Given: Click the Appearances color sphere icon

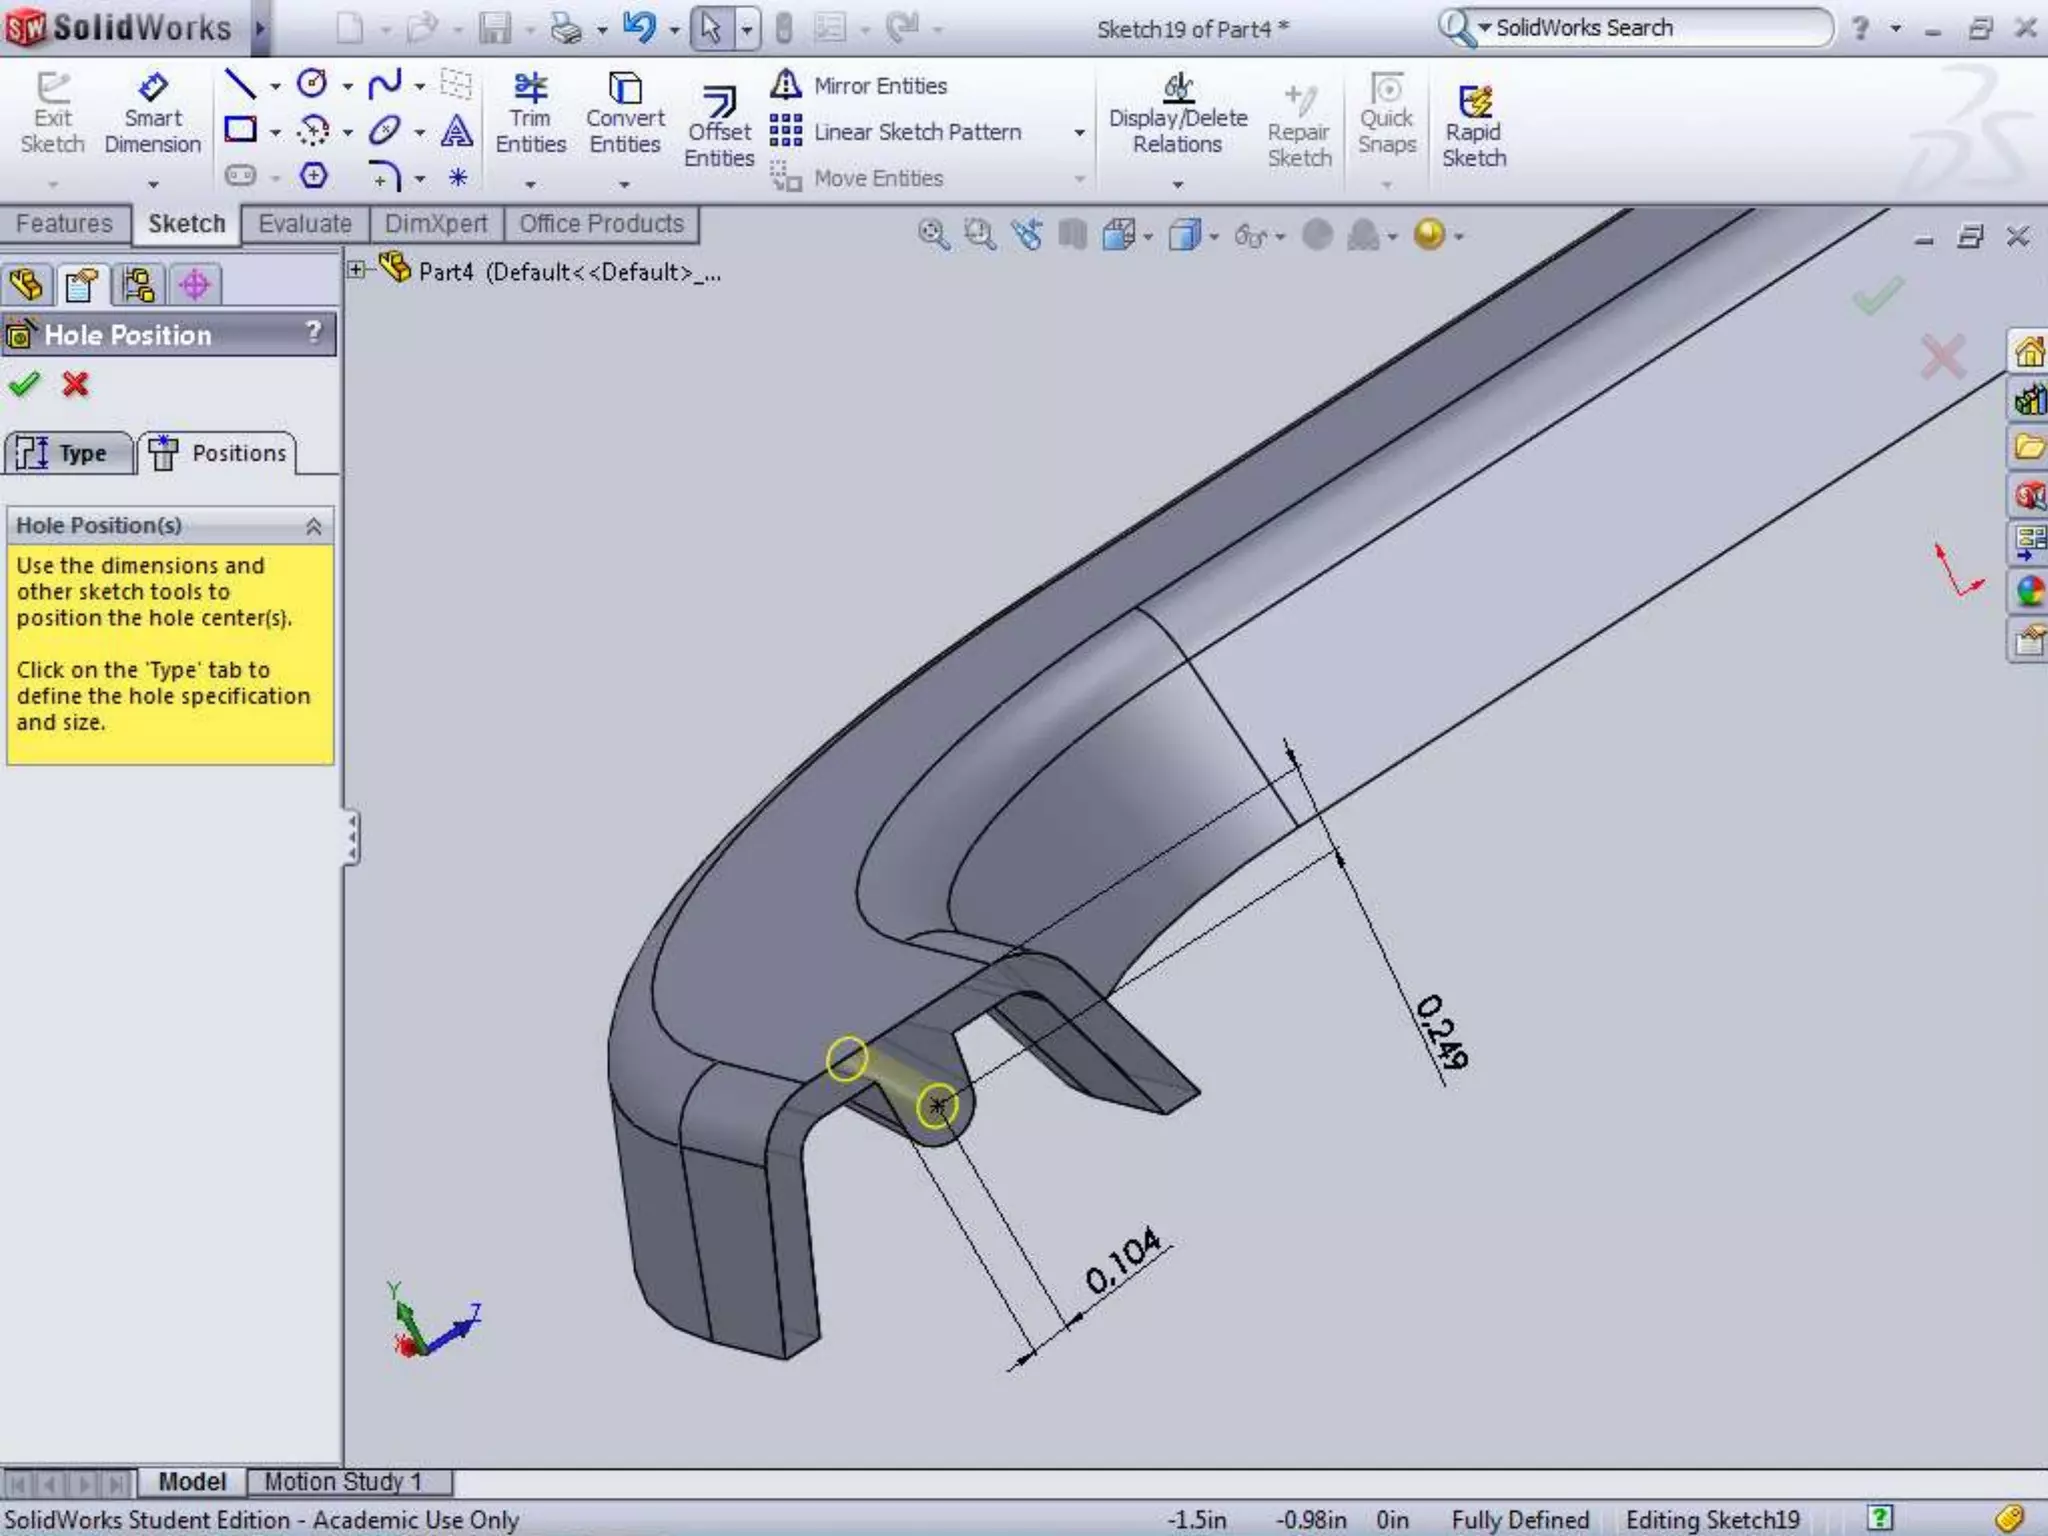Looking at the screenshot, I should (x=2029, y=592).
